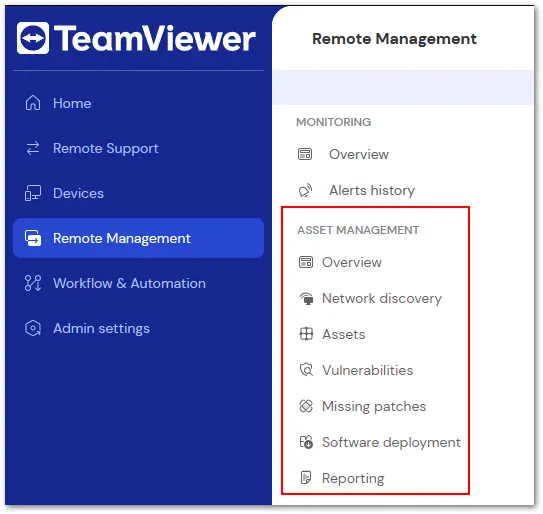This screenshot has height=514, width=543.
Task: Click the Workflow & Automation icon
Action: [33, 283]
